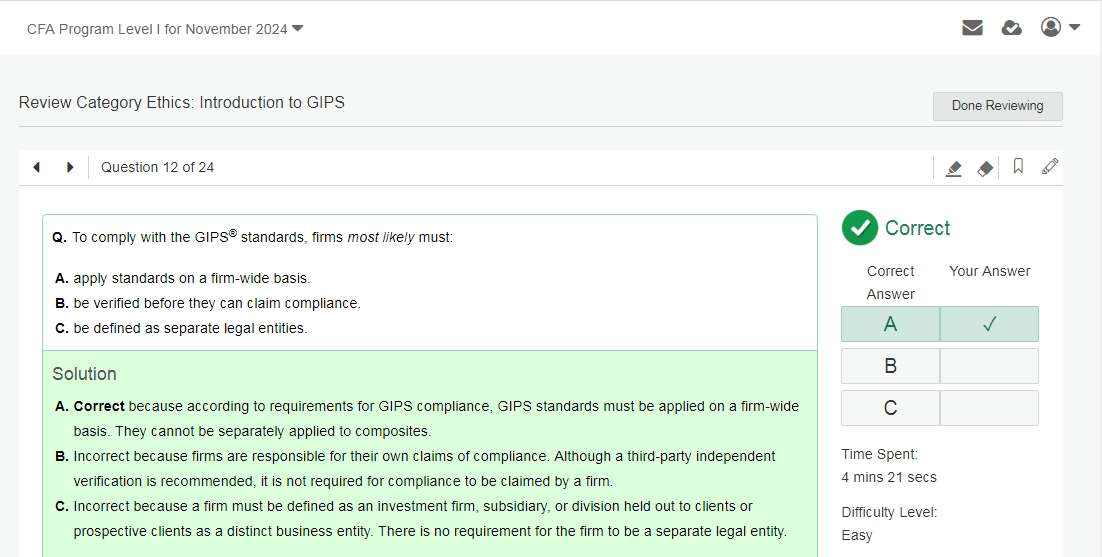Viewport: 1102px width, 557px height.
Task: Select option C separate legal entities
Action: click(x=189, y=328)
